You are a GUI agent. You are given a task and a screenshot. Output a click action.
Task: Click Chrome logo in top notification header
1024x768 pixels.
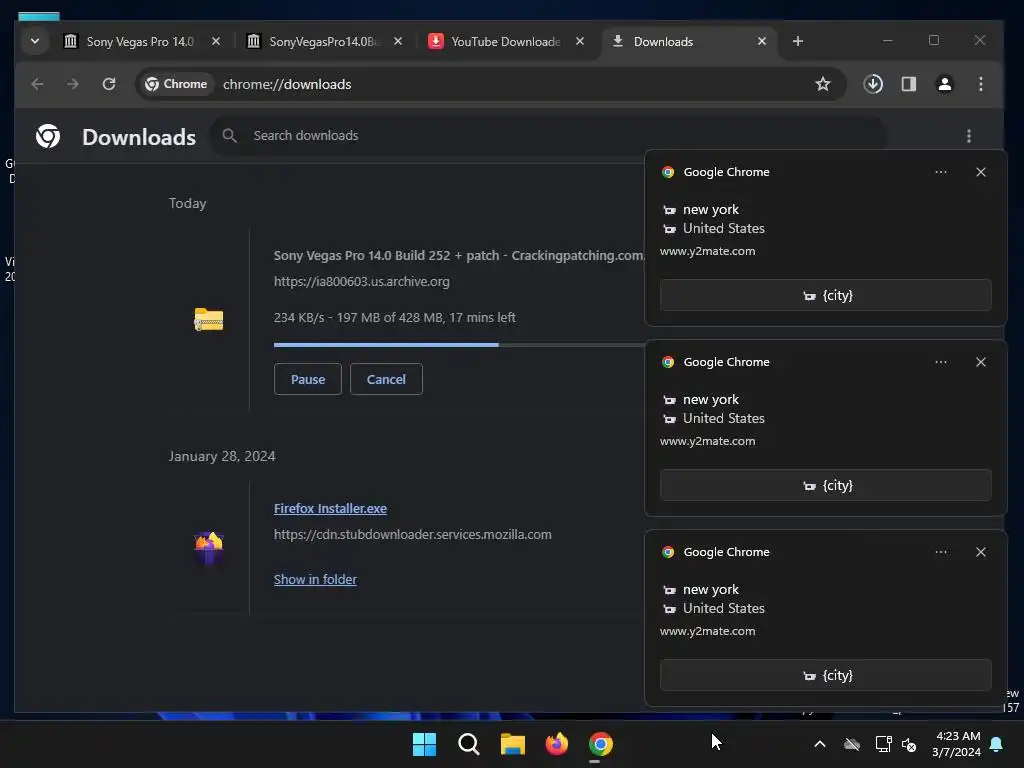667,172
